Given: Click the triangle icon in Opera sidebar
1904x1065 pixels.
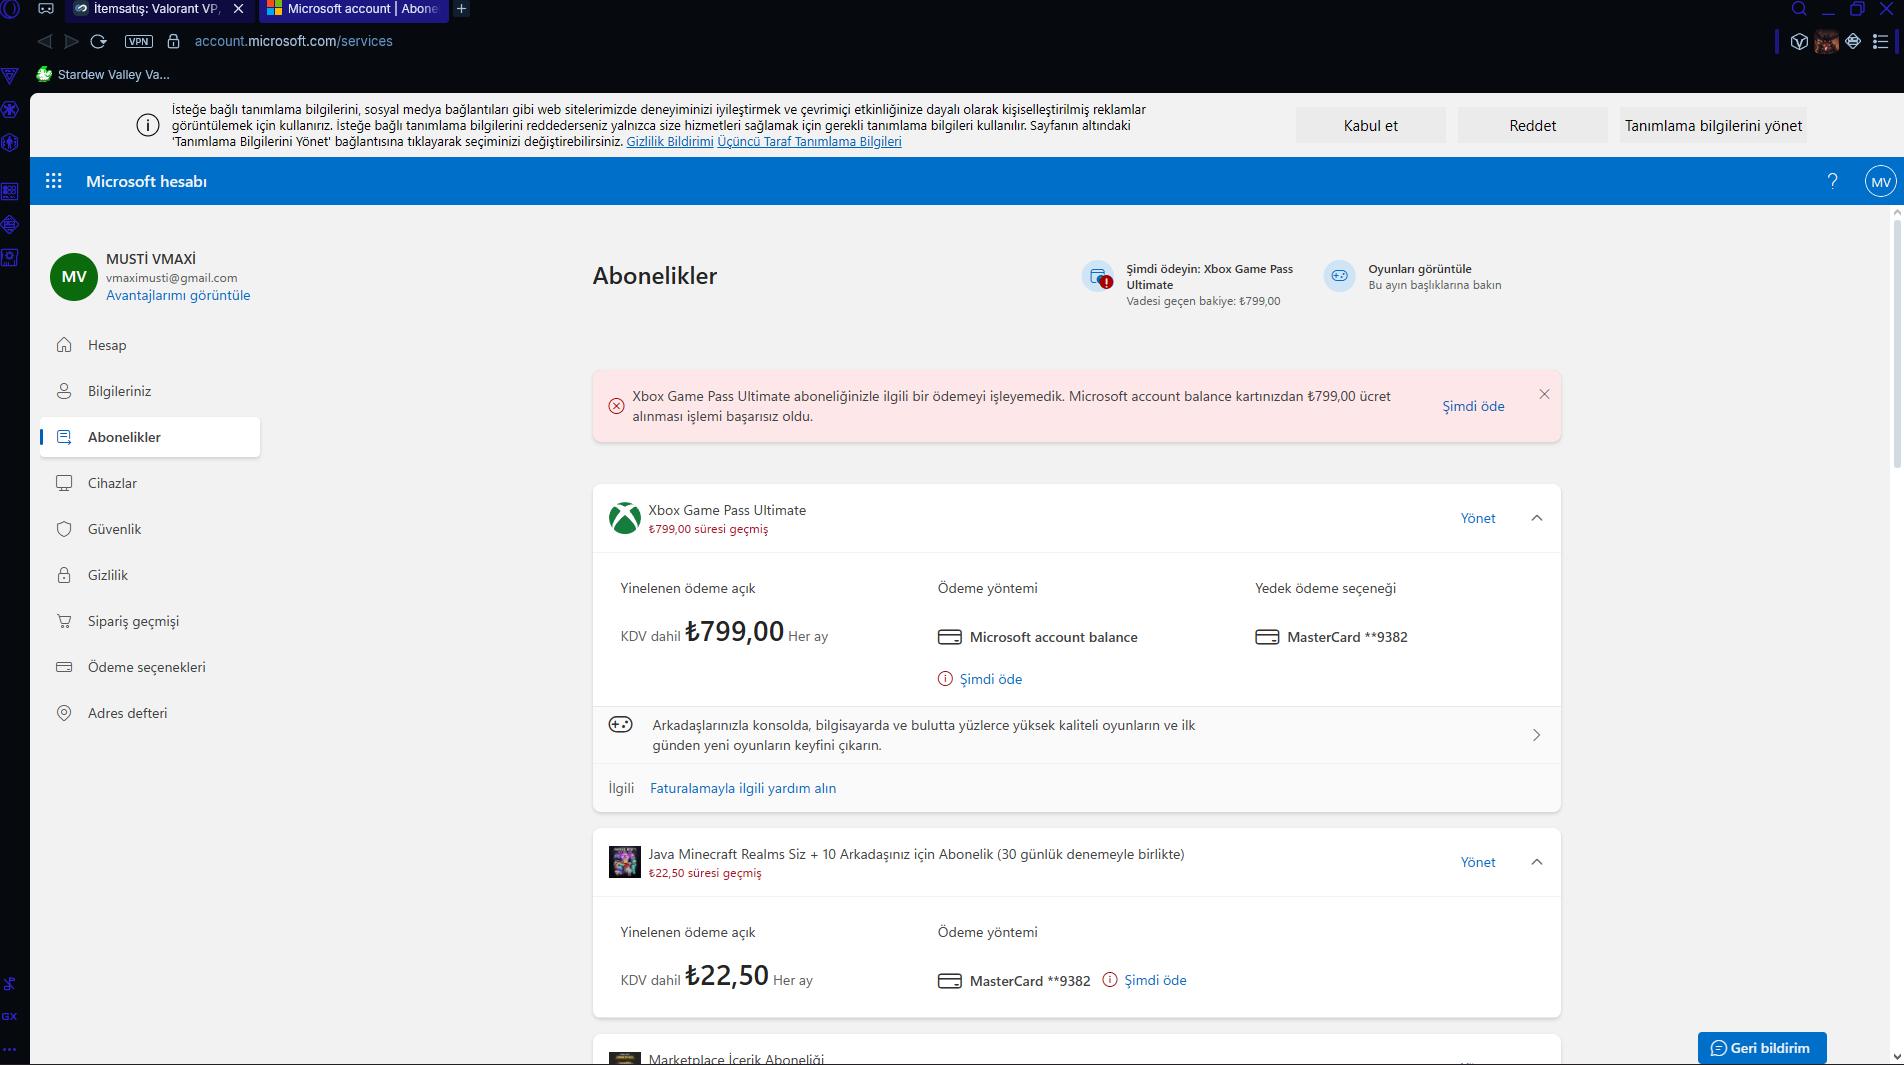Looking at the screenshot, I should click(10, 75).
